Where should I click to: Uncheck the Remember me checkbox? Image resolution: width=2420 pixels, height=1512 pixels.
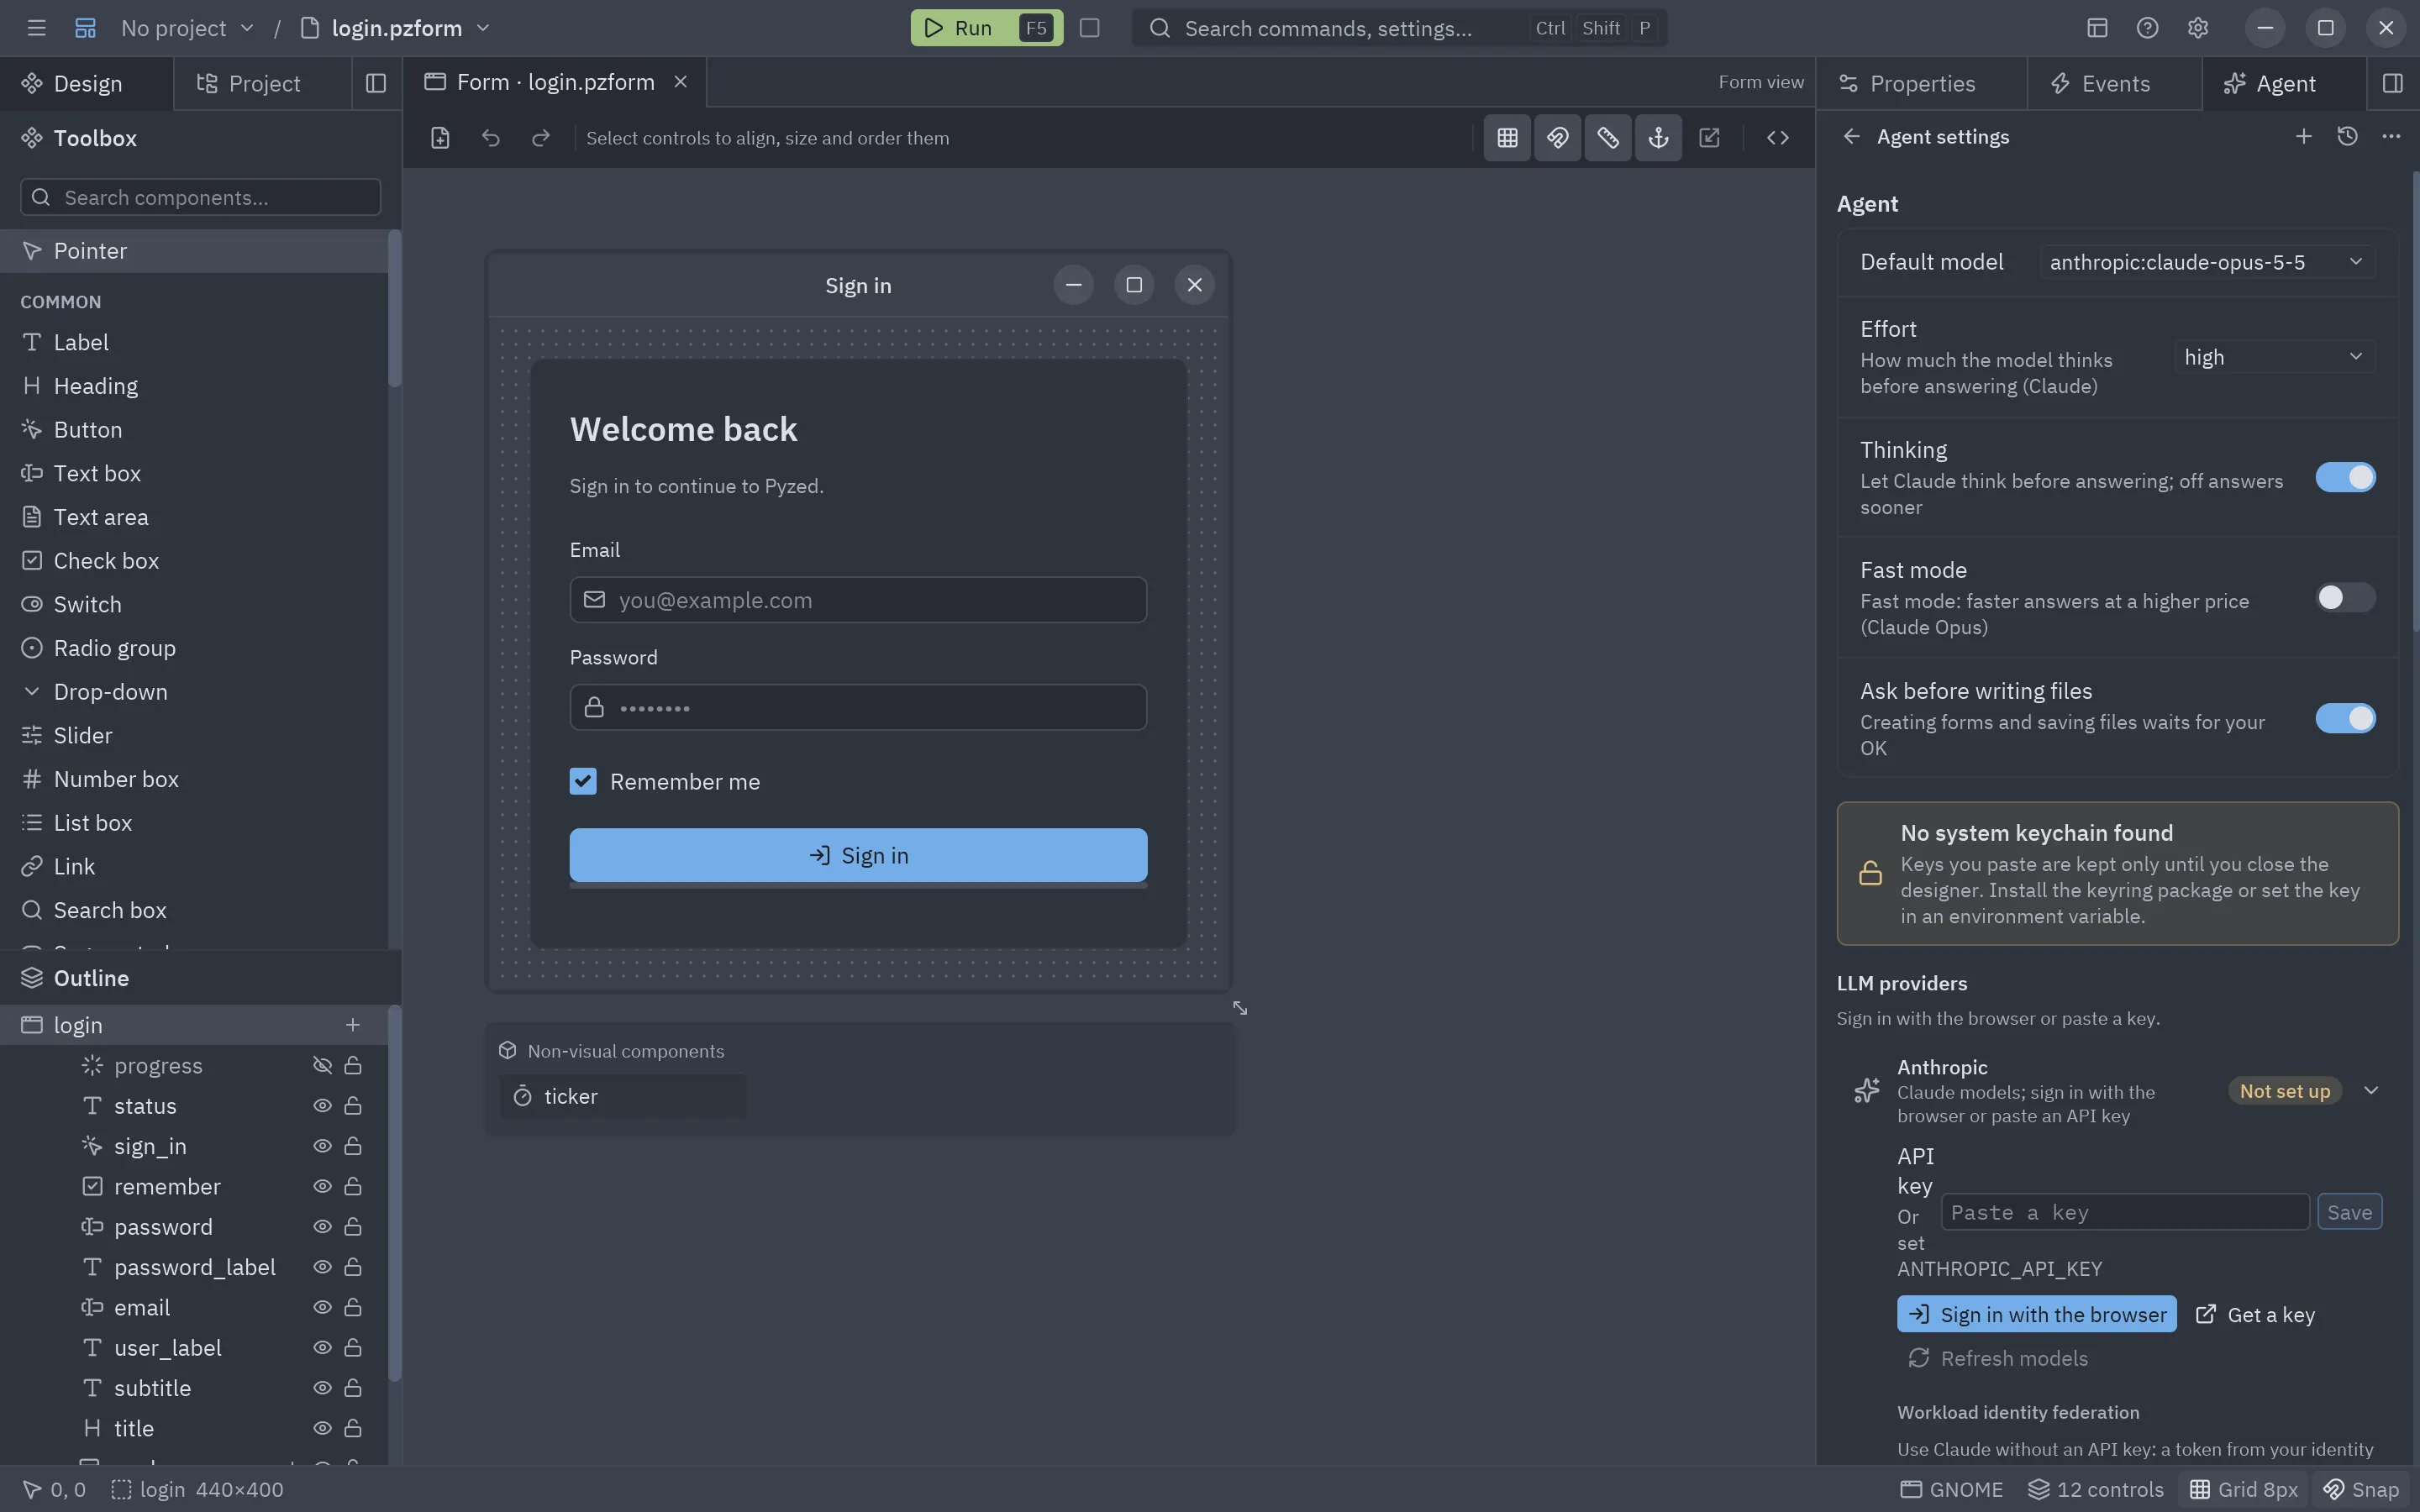pos(583,781)
